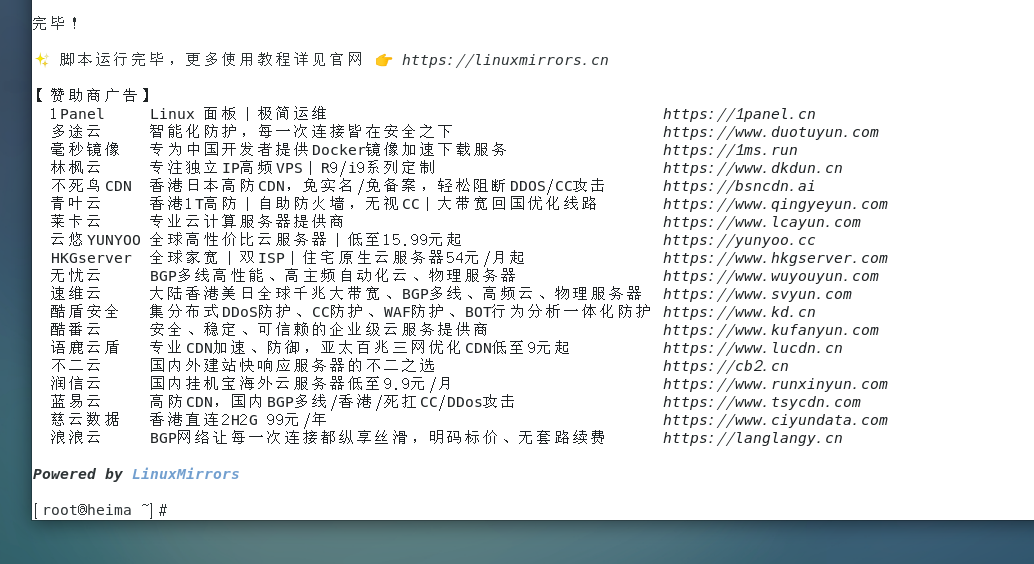Click the https://1panel.cn URL
This screenshot has height=564, width=1034.
(x=739, y=114)
